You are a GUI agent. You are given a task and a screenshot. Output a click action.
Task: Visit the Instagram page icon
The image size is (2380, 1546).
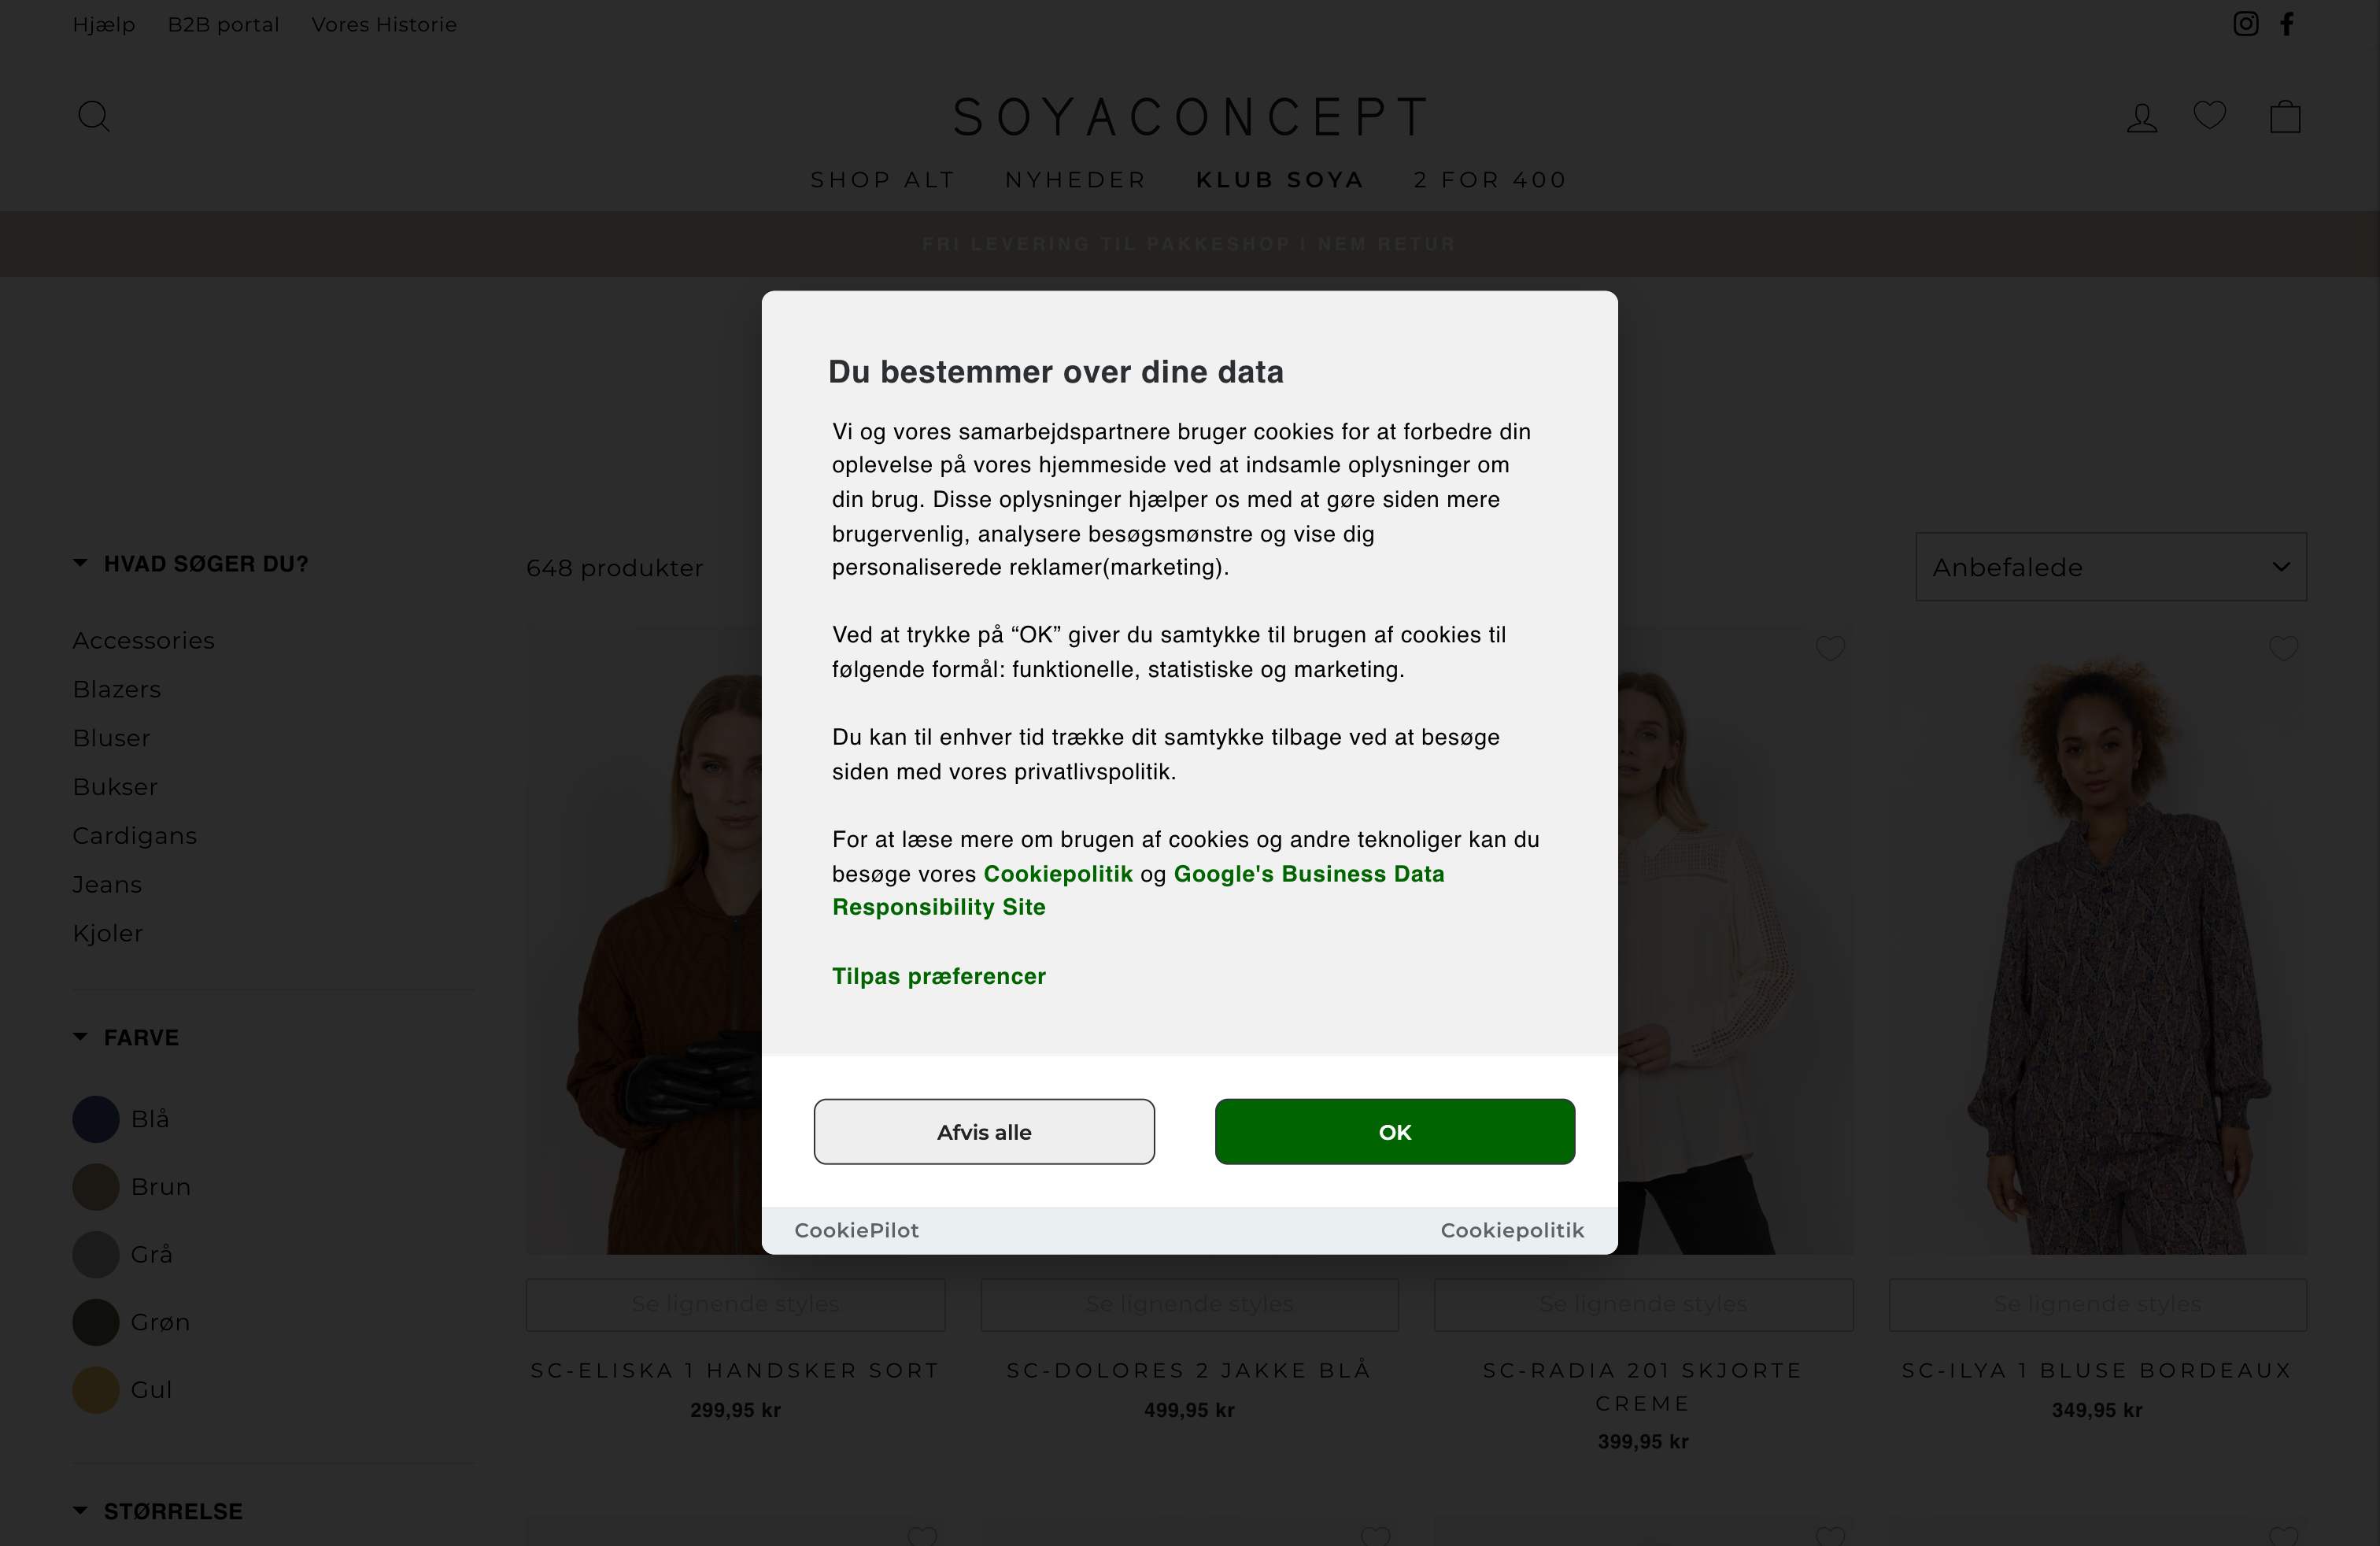2245,24
